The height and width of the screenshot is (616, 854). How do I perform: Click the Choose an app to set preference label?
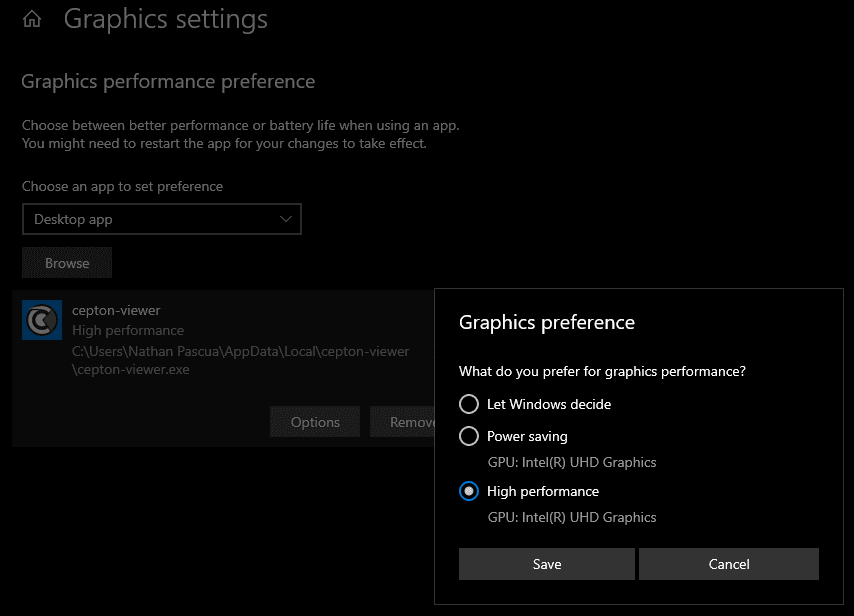[x=122, y=186]
